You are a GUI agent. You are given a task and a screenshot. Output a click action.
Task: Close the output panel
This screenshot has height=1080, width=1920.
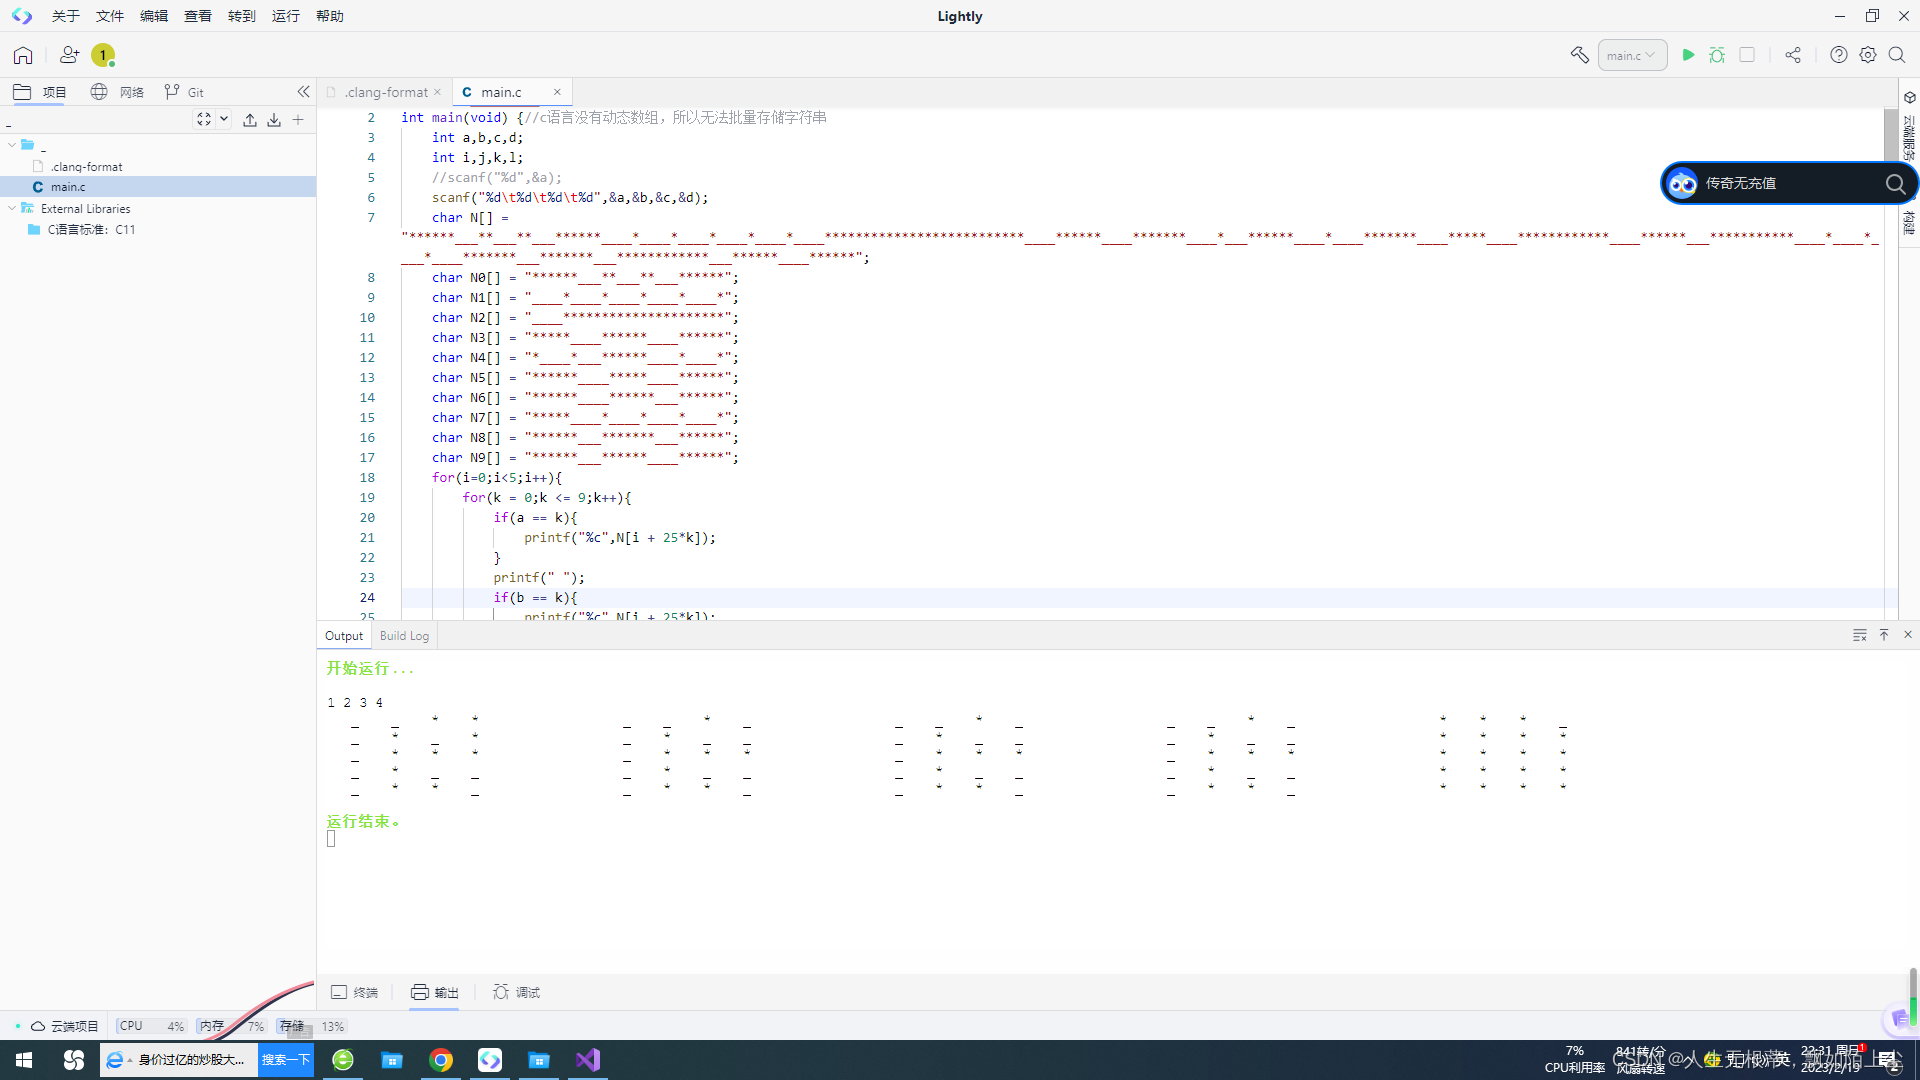(x=1907, y=635)
